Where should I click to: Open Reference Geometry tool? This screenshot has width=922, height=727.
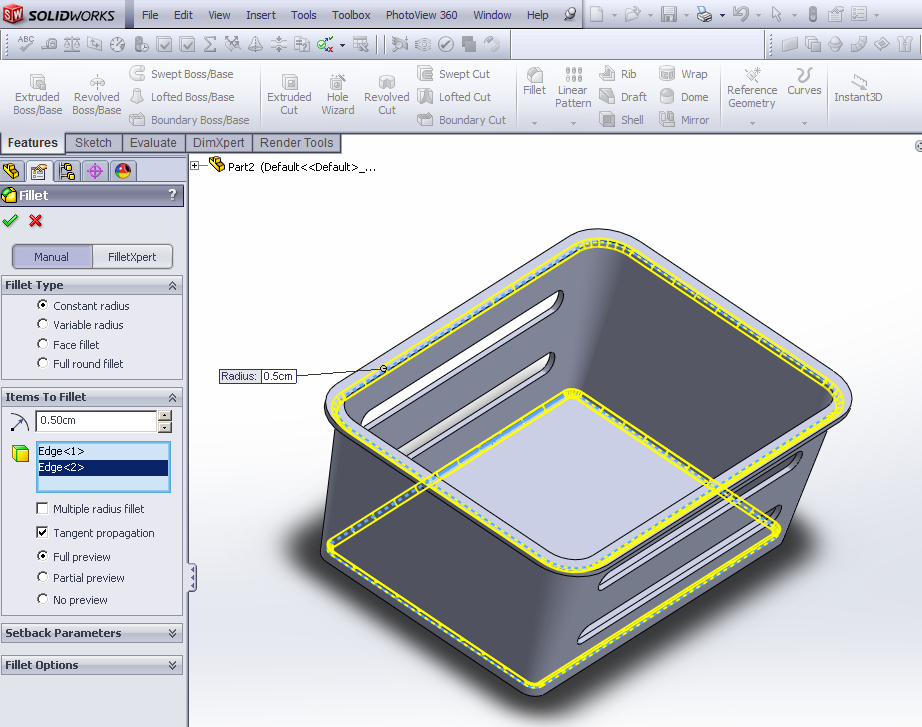(x=752, y=88)
